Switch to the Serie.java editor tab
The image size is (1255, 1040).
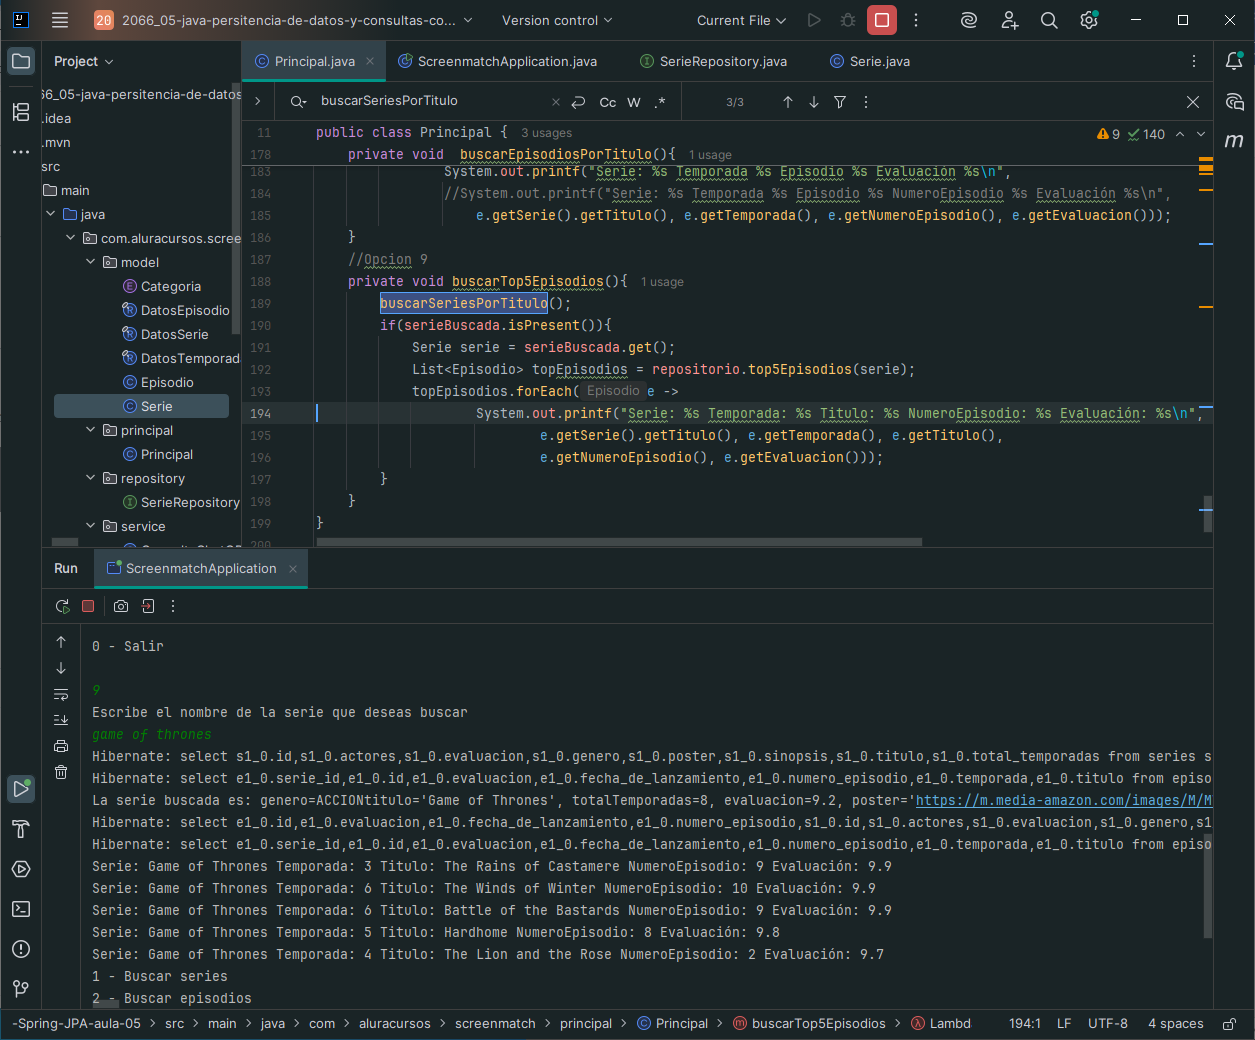pos(870,61)
